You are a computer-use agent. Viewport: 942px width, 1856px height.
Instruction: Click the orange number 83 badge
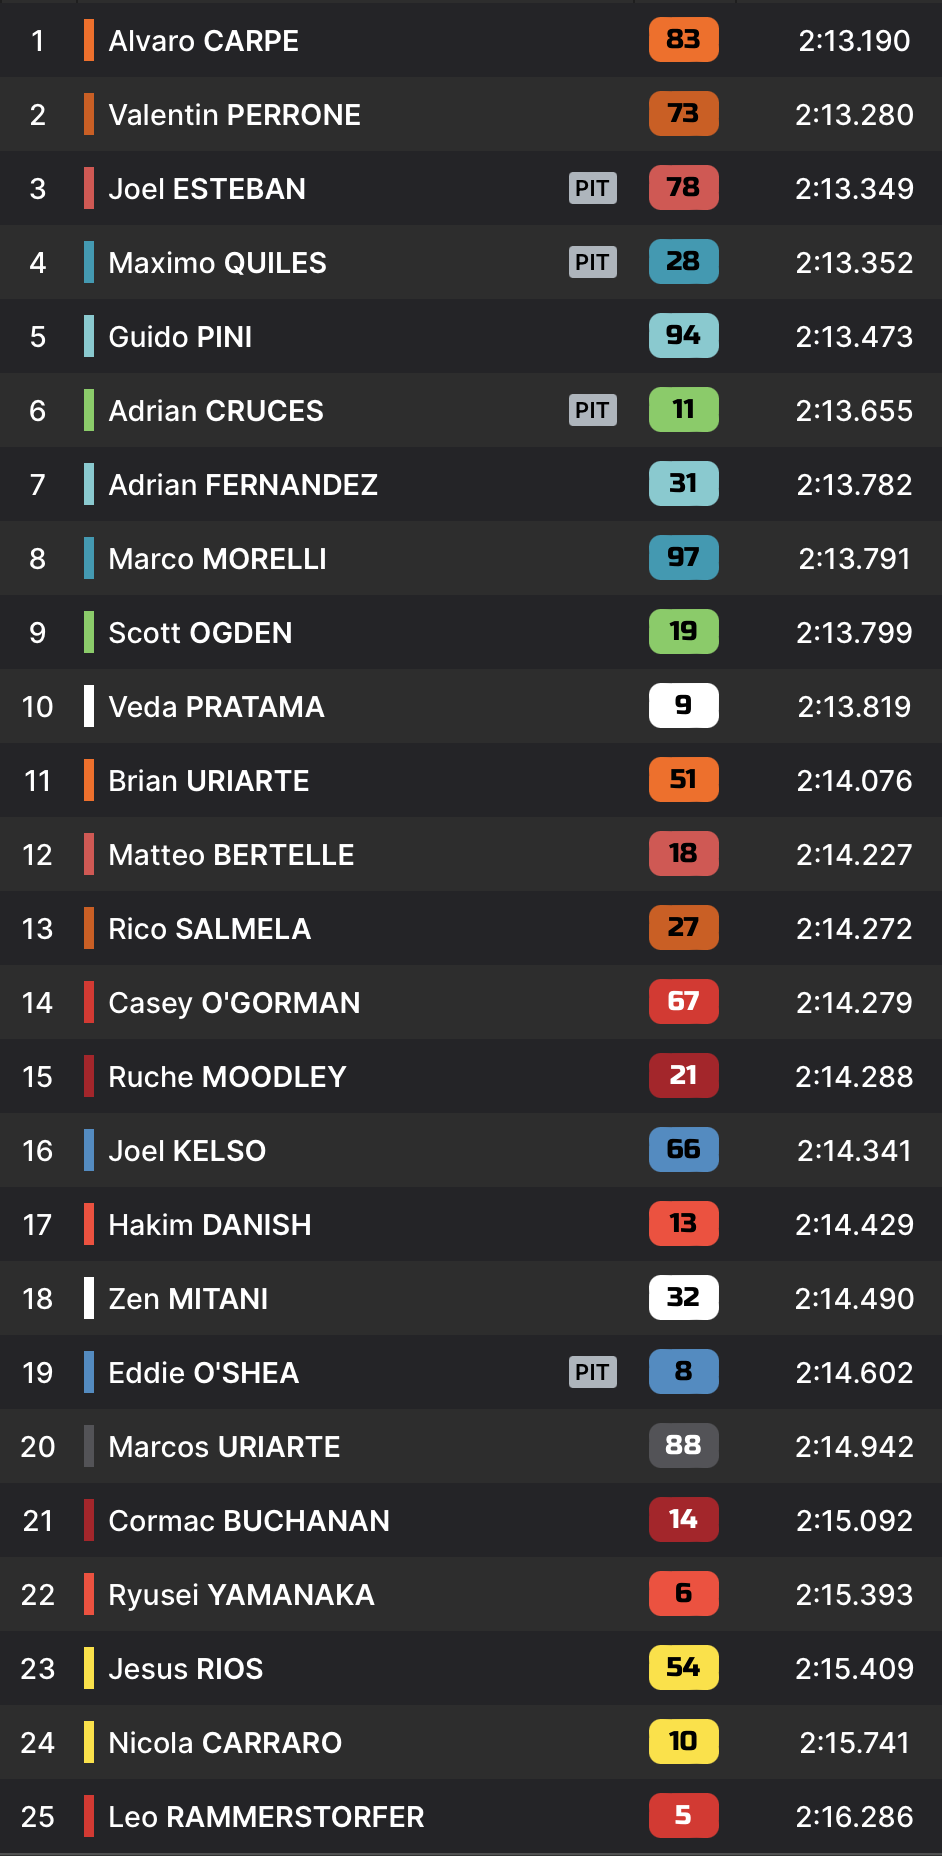(x=683, y=40)
